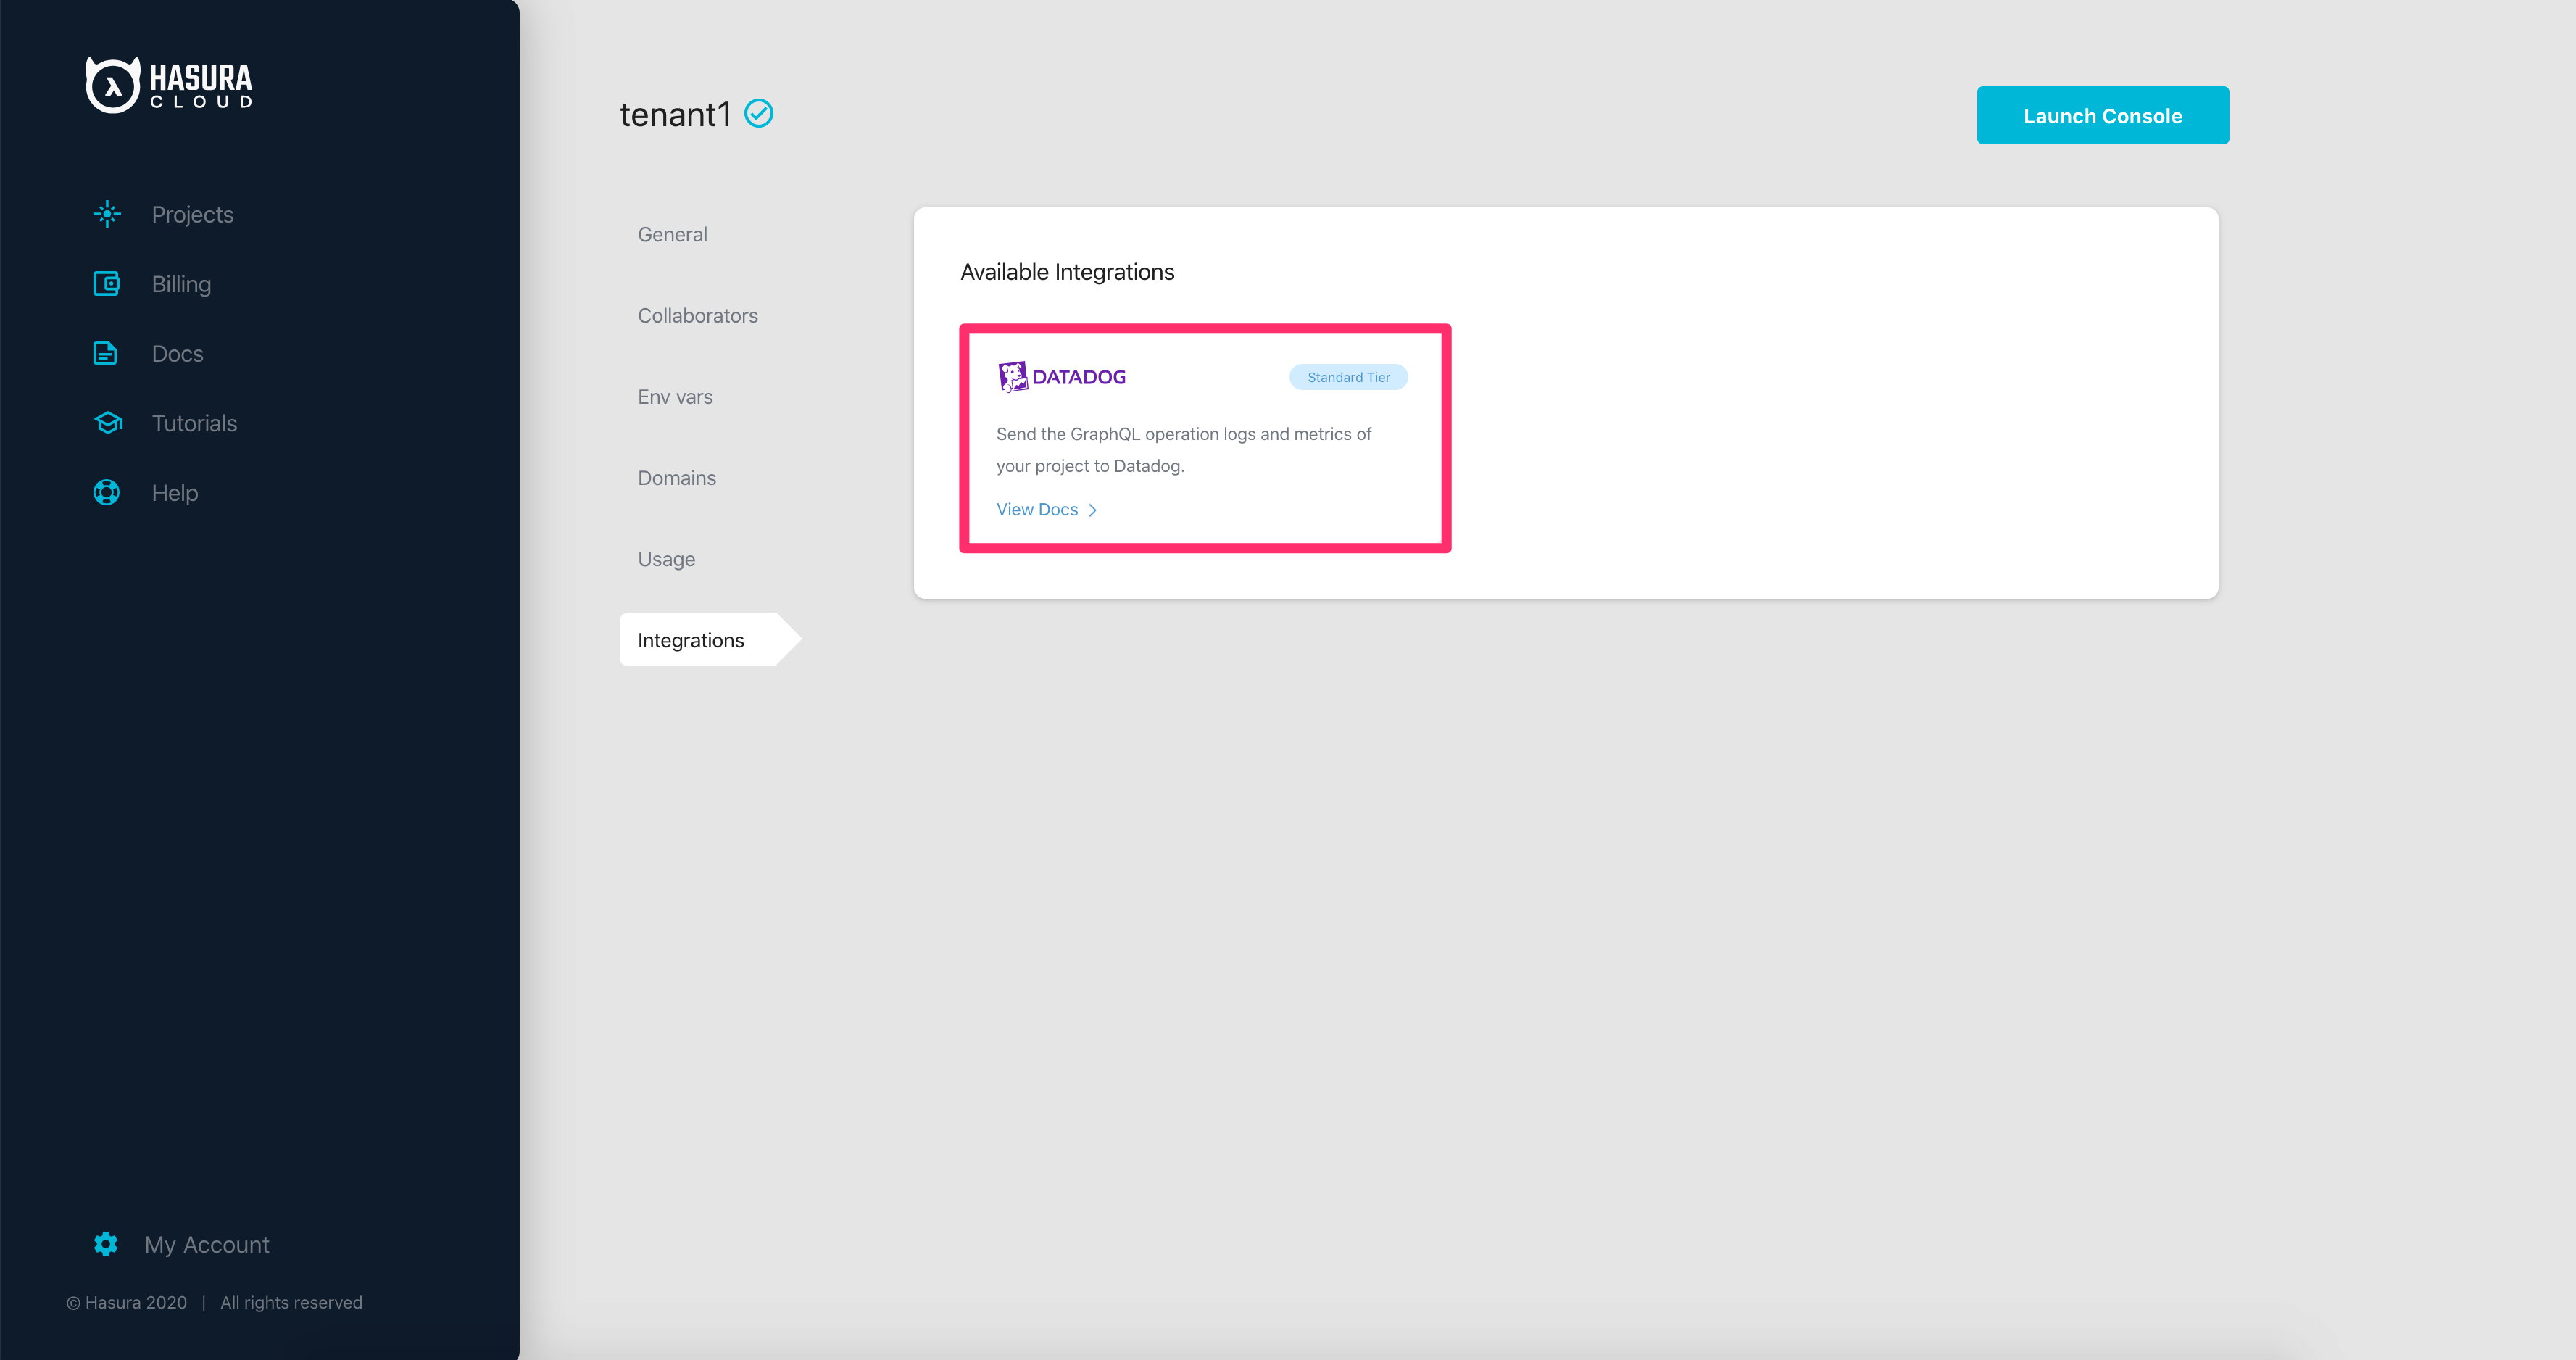
Task: Click the Billing wallet icon
Action: coord(106,284)
